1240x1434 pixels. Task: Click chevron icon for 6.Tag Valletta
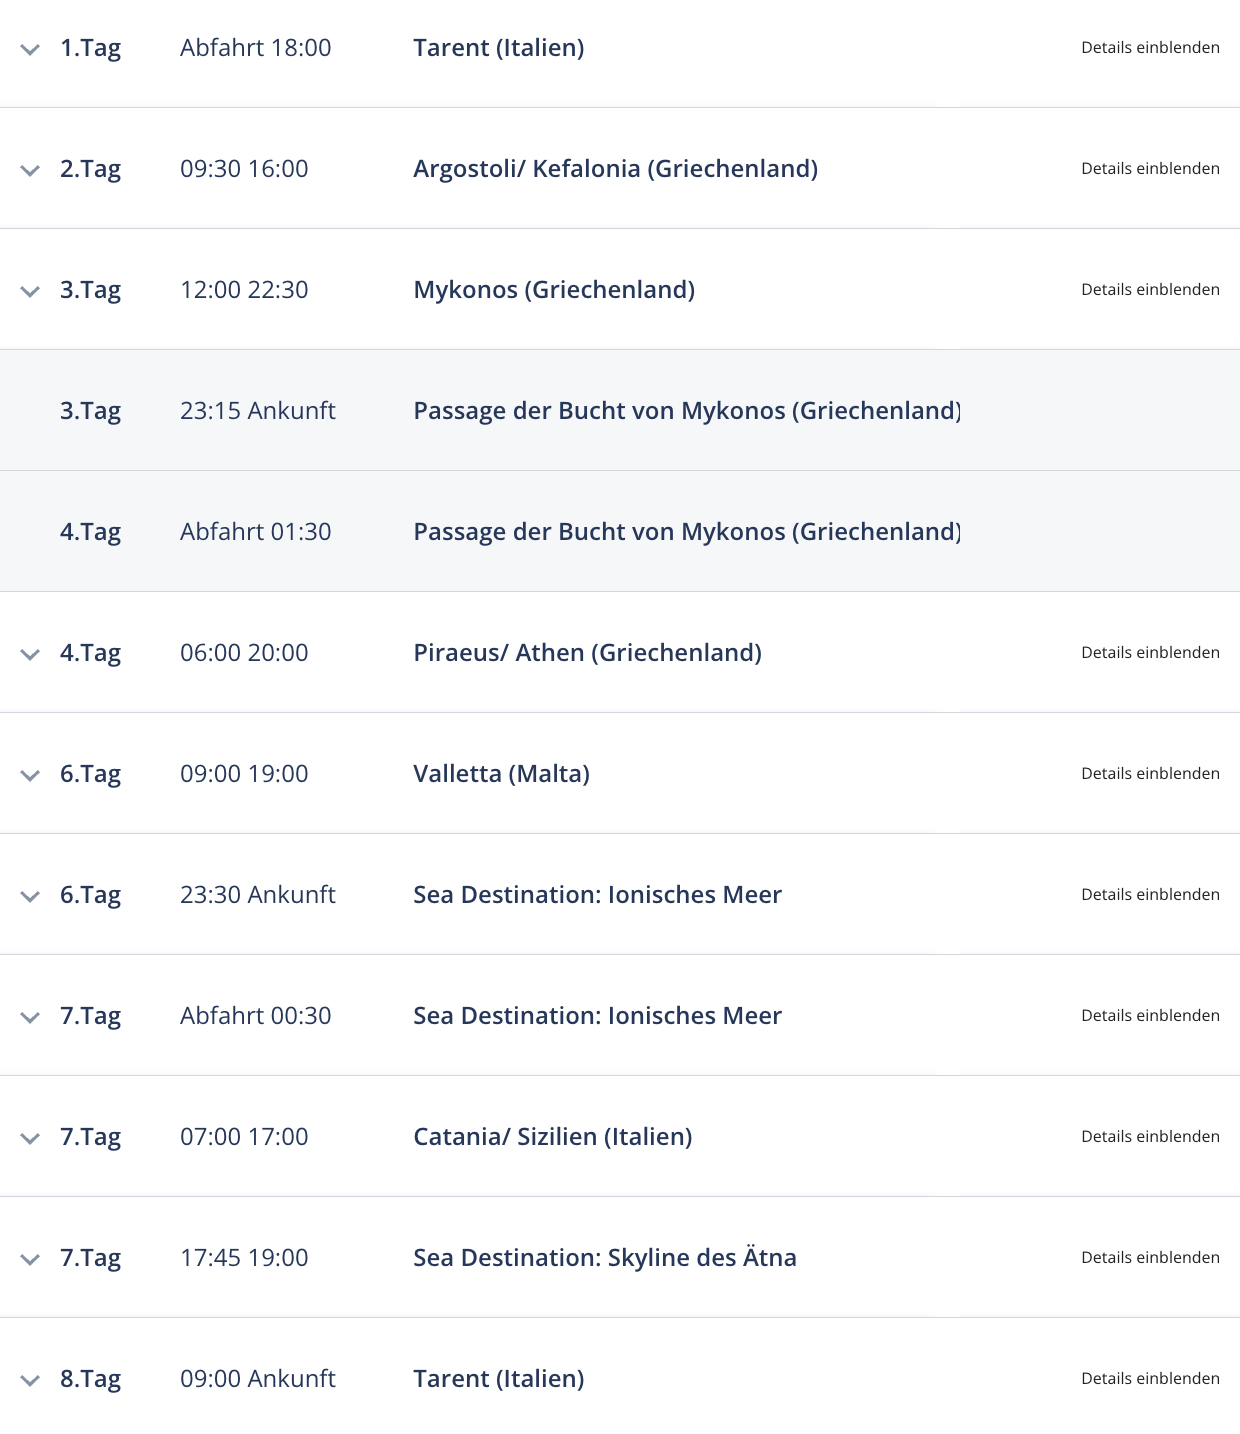pos(30,775)
